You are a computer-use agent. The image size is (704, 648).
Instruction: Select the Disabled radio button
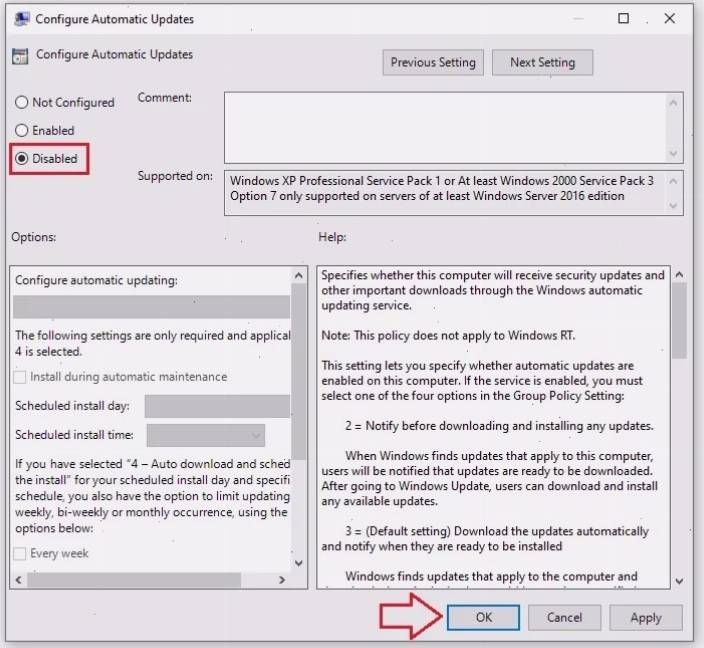coord(22,159)
